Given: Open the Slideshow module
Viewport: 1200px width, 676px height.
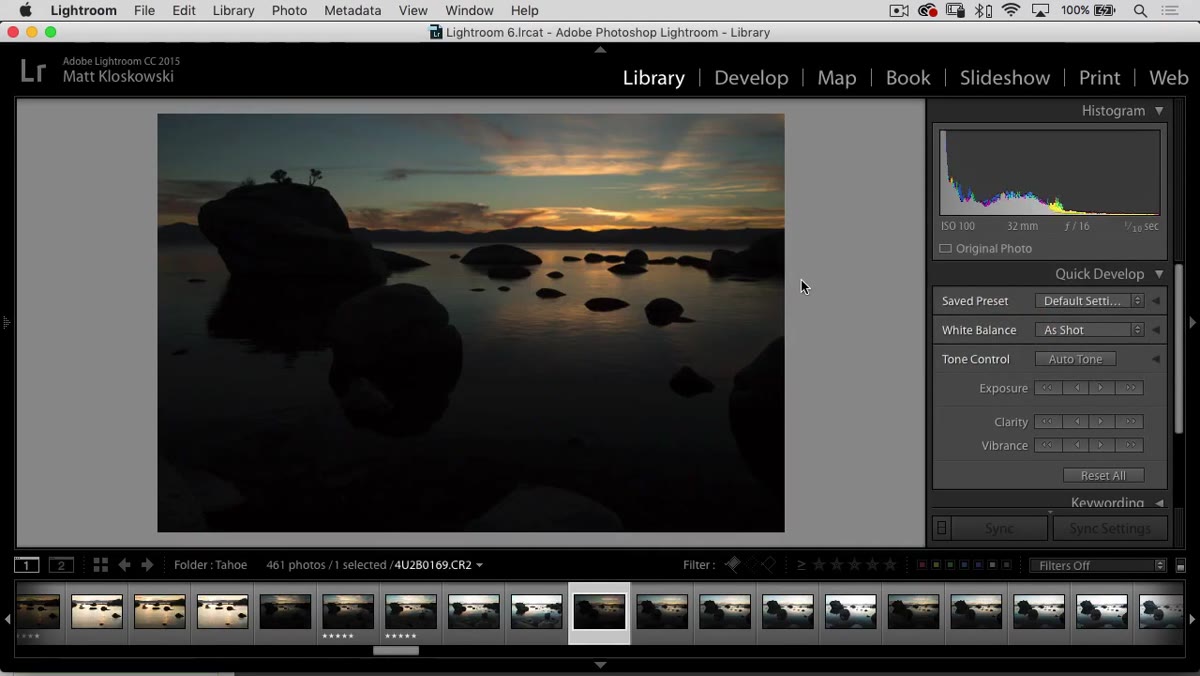Looking at the screenshot, I should point(1005,78).
